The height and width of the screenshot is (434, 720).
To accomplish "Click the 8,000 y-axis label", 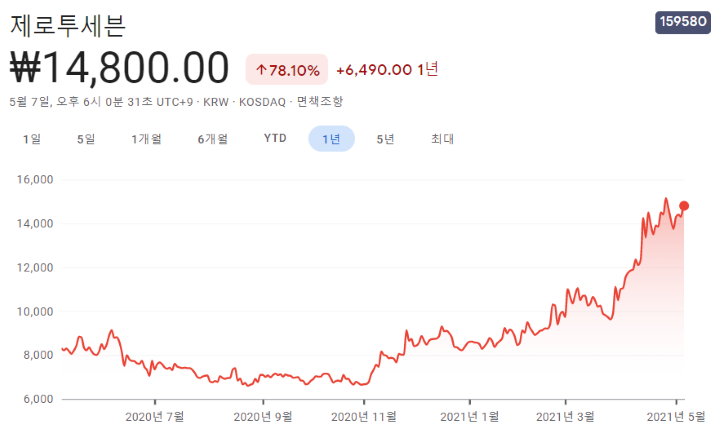I will (x=39, y=355).
